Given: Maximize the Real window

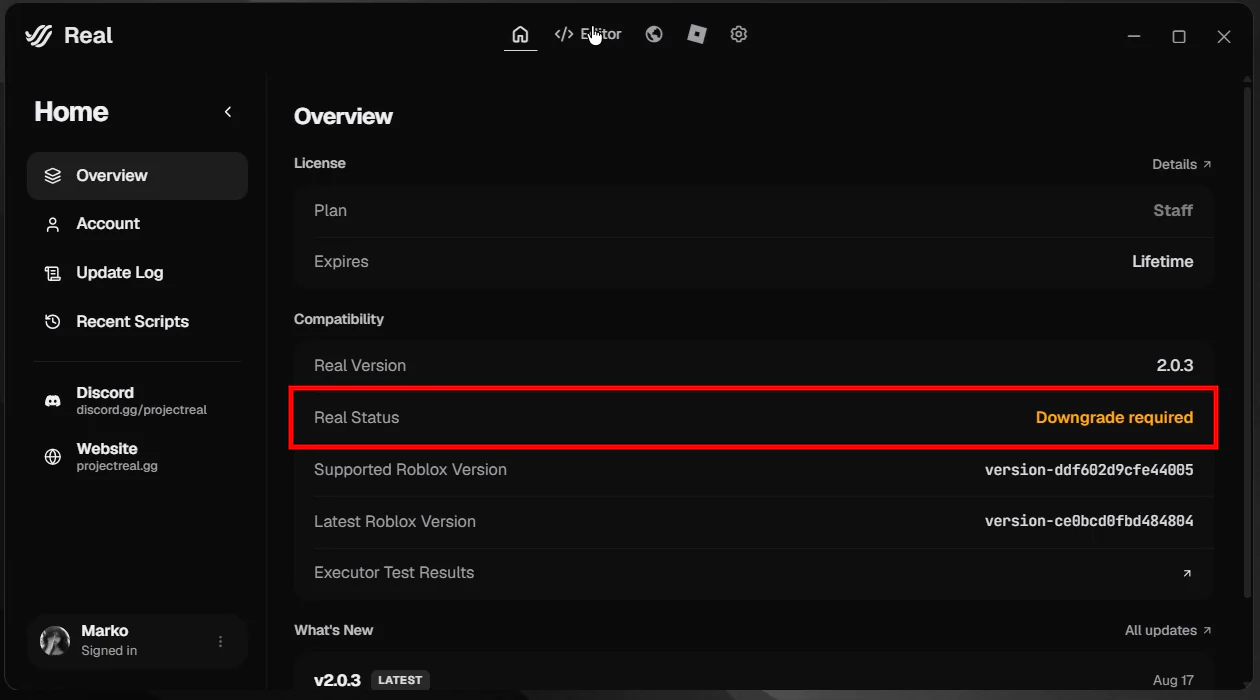Looking at the screenshot, I should pyautogui.click(x=1179, y=36).
